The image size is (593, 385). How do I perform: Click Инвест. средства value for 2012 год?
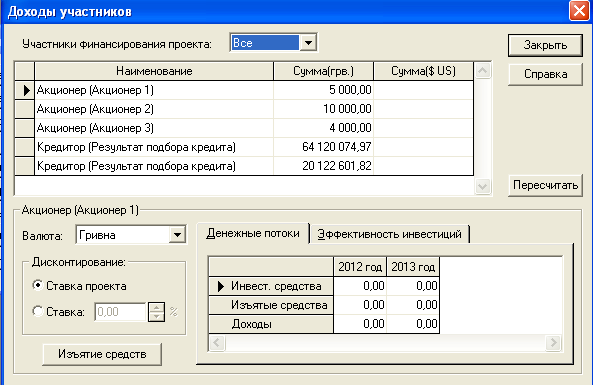point(360,286)
